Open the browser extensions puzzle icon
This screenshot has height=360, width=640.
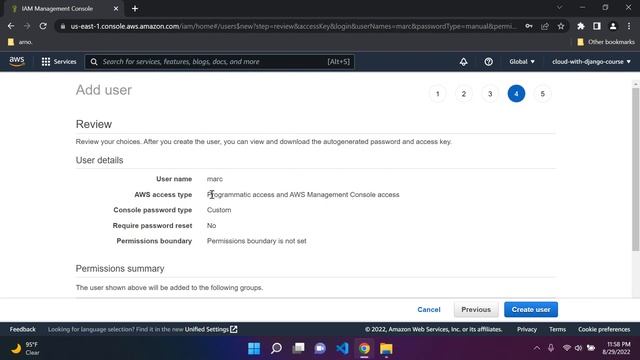(x=580, y=26)
